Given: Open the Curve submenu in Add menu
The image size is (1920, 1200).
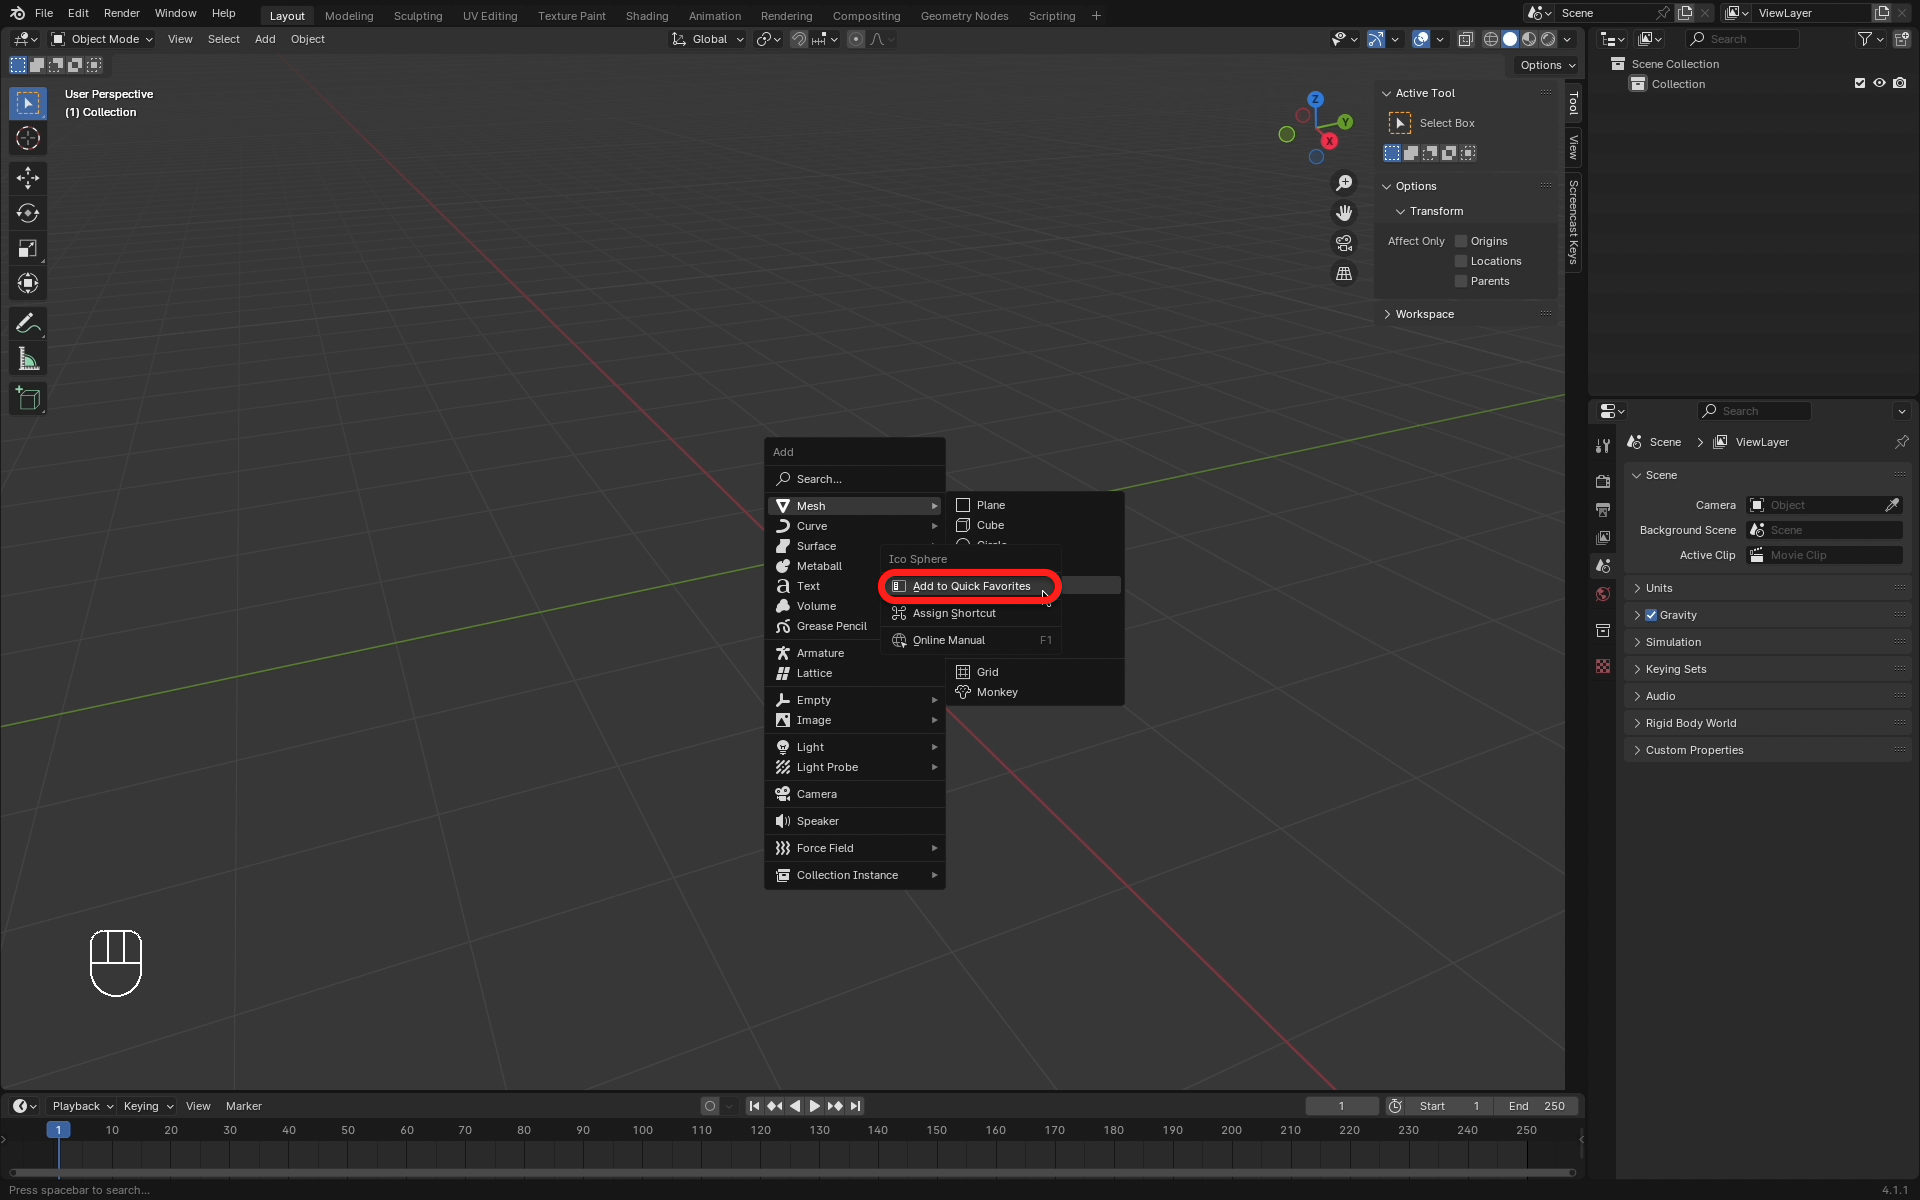Looking at the screenshot, I should tap(856, 526).
